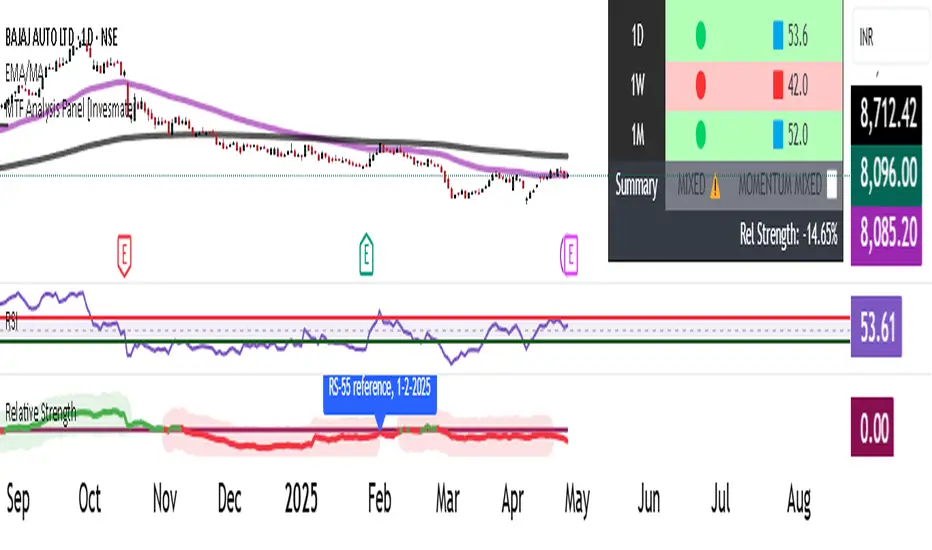
Task: Click the red square beside 42.0
Action: 777,85
